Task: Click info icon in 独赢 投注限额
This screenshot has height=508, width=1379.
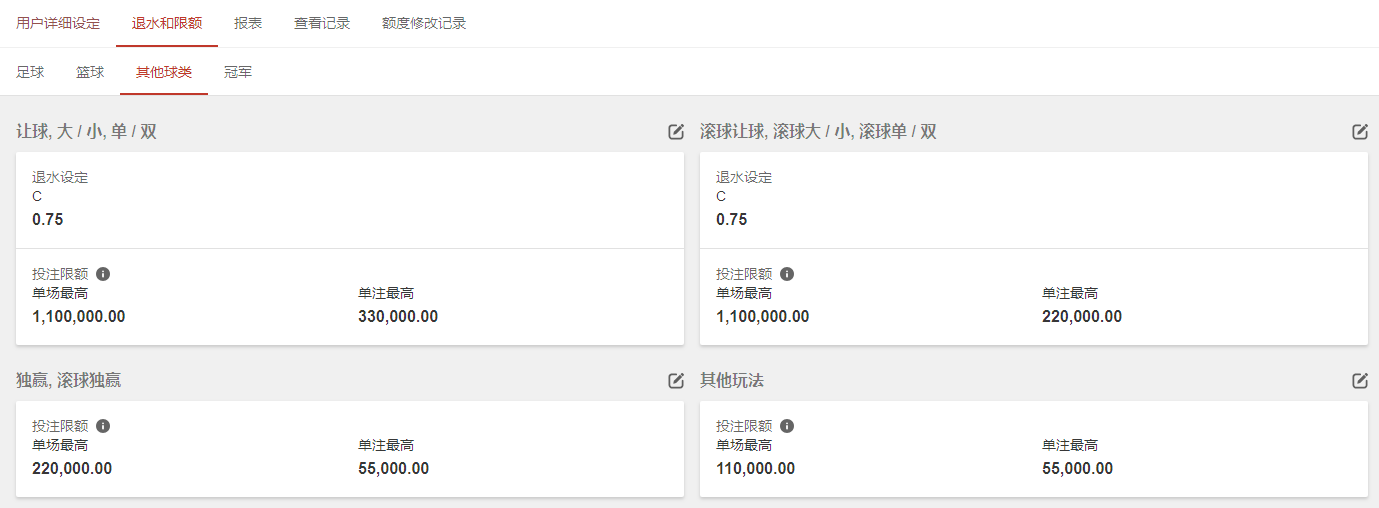Action: pyautogui.click(x=103, y=426)
